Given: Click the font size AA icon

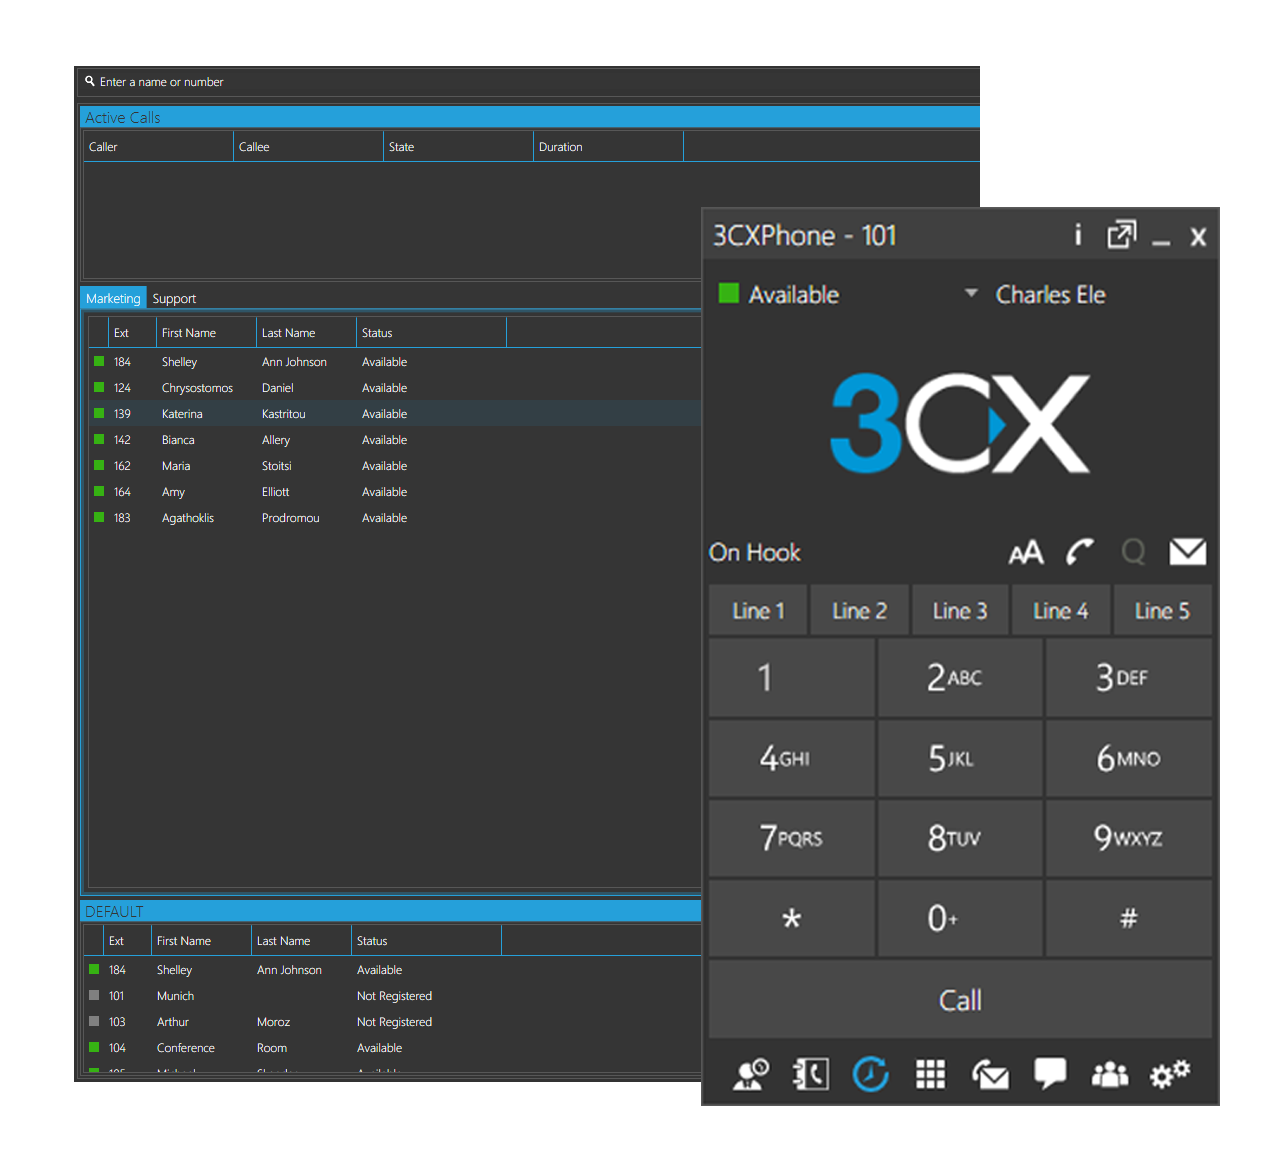Looking at the screenshot, I should tap(1026, 552).
